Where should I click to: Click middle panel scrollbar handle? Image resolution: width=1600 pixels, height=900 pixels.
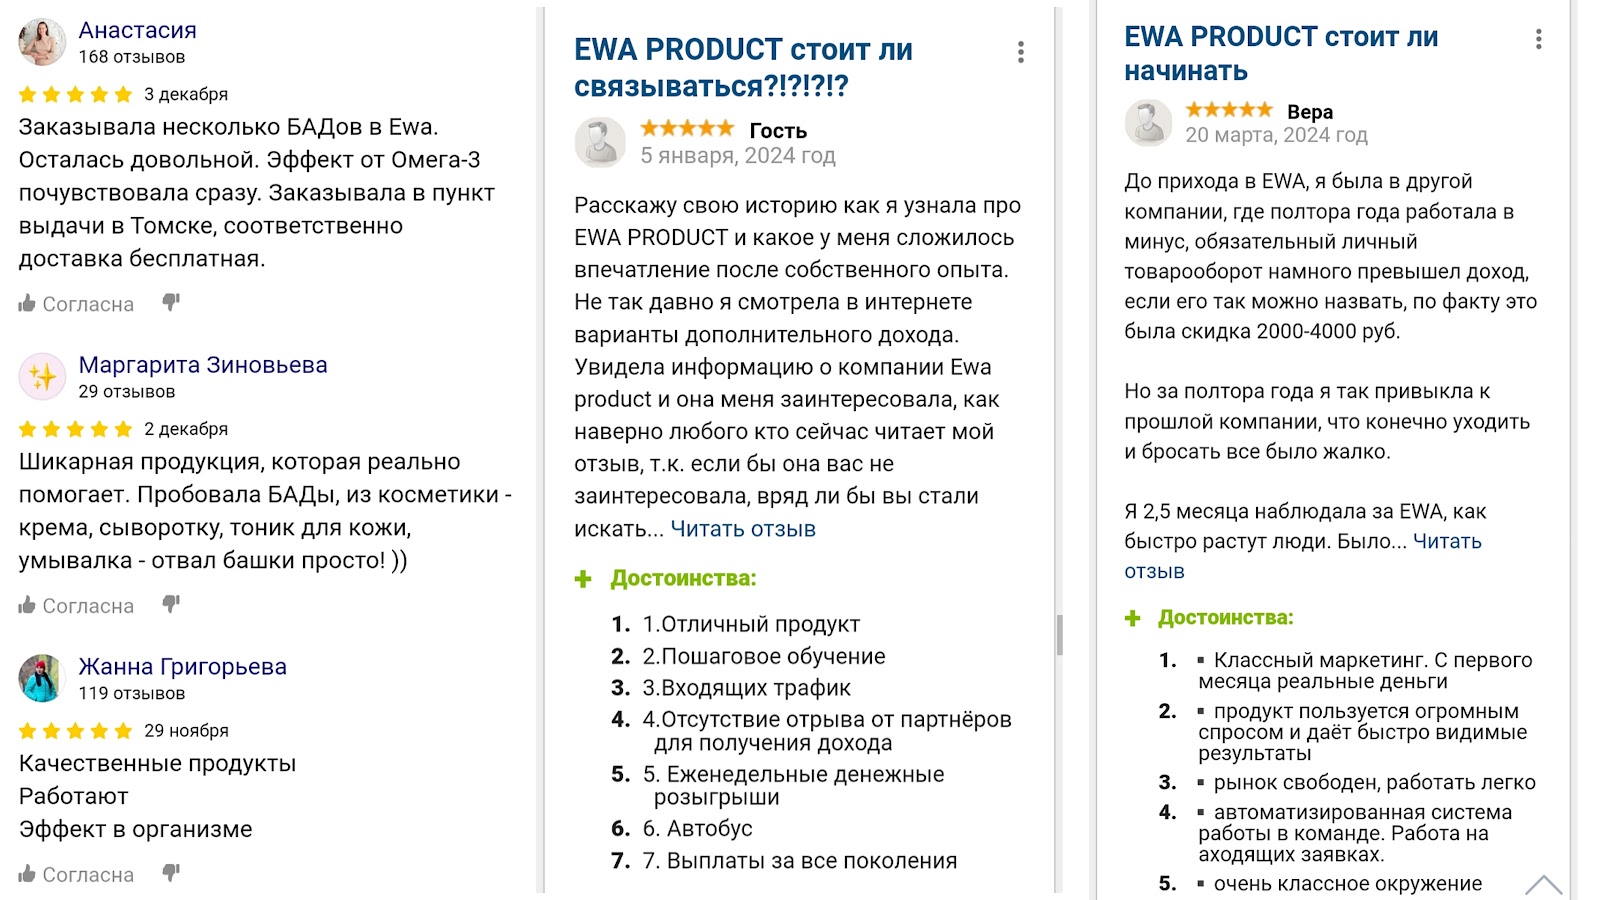tap(1059, 634)
